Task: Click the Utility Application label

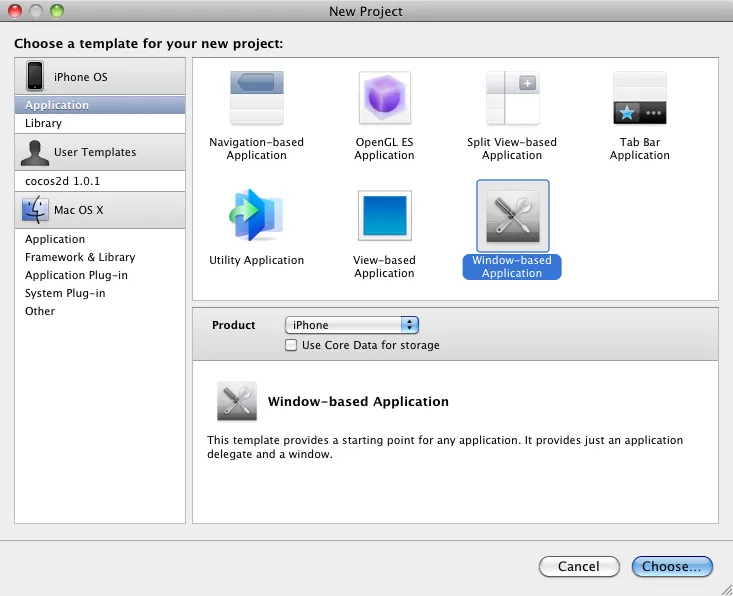Action: 257,260
